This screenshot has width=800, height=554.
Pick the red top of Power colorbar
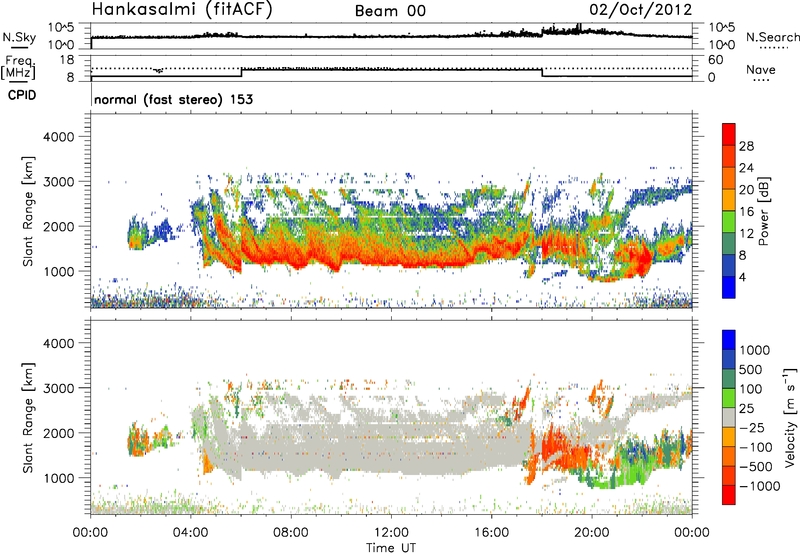pos(729,134)
